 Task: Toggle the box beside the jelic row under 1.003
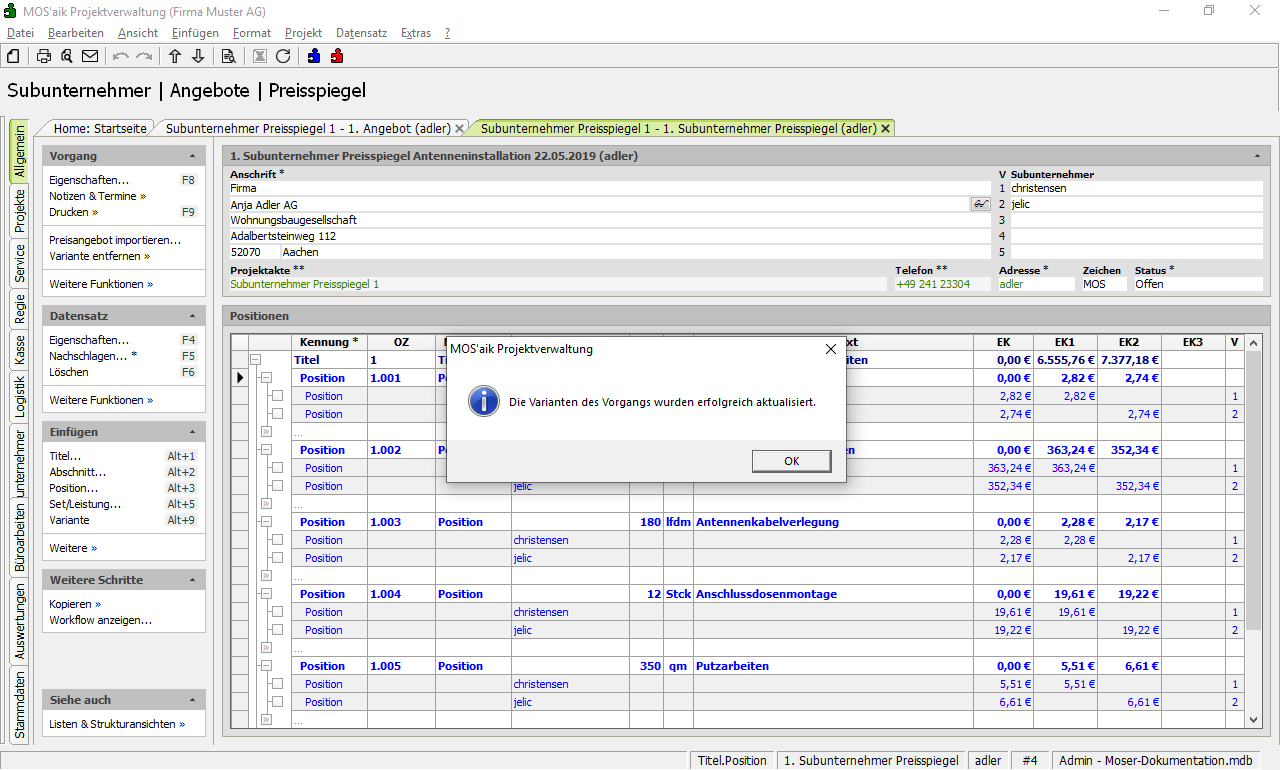278,558
